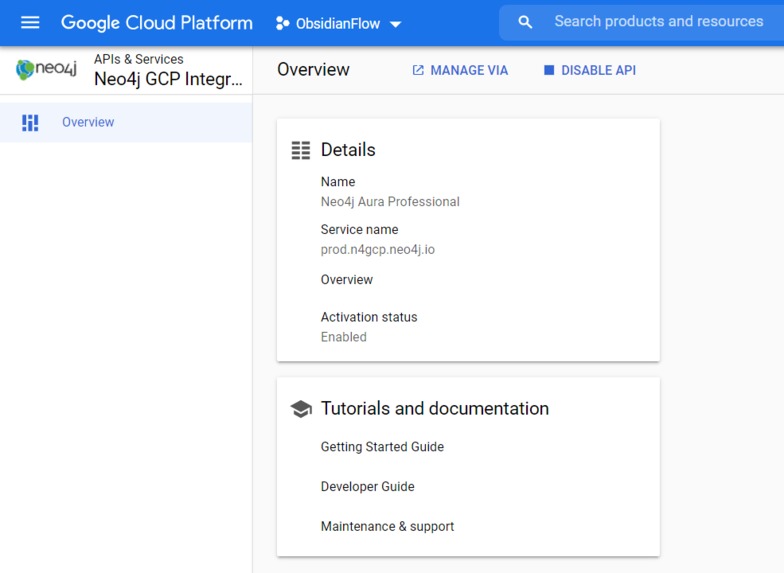Screen dimensions: 784x573
Task: Click the Details list icon
Action: [300, 150]
